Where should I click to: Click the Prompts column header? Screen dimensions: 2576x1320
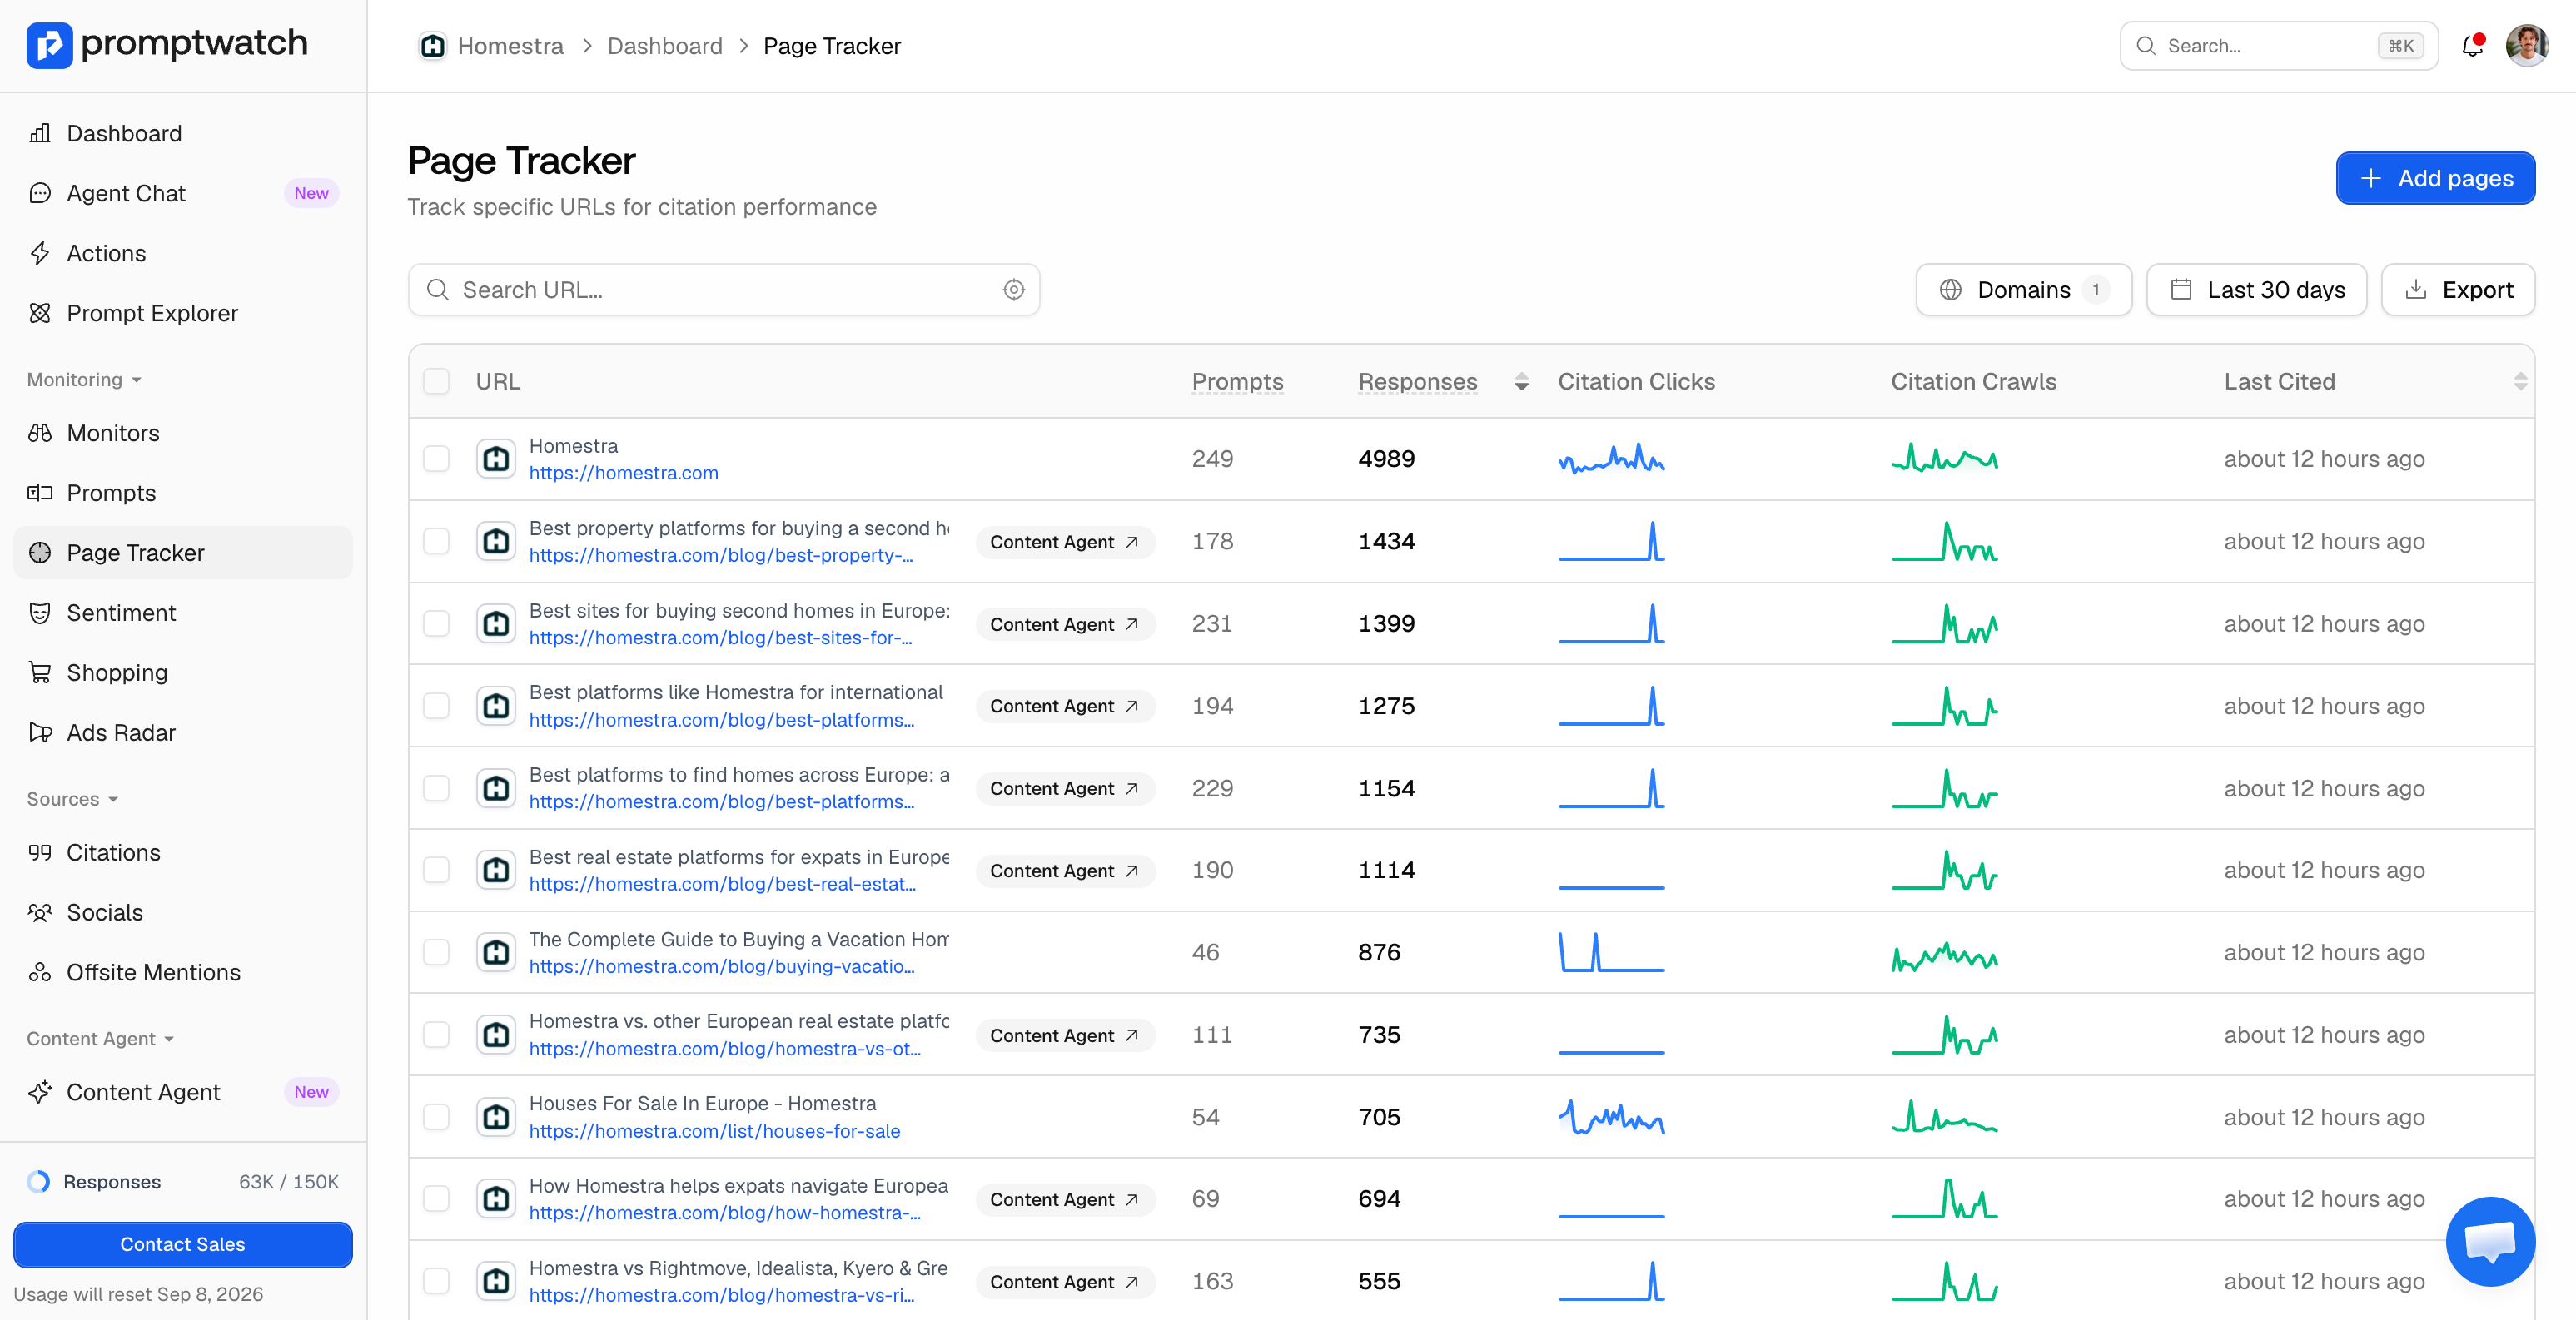[1237, 382]
